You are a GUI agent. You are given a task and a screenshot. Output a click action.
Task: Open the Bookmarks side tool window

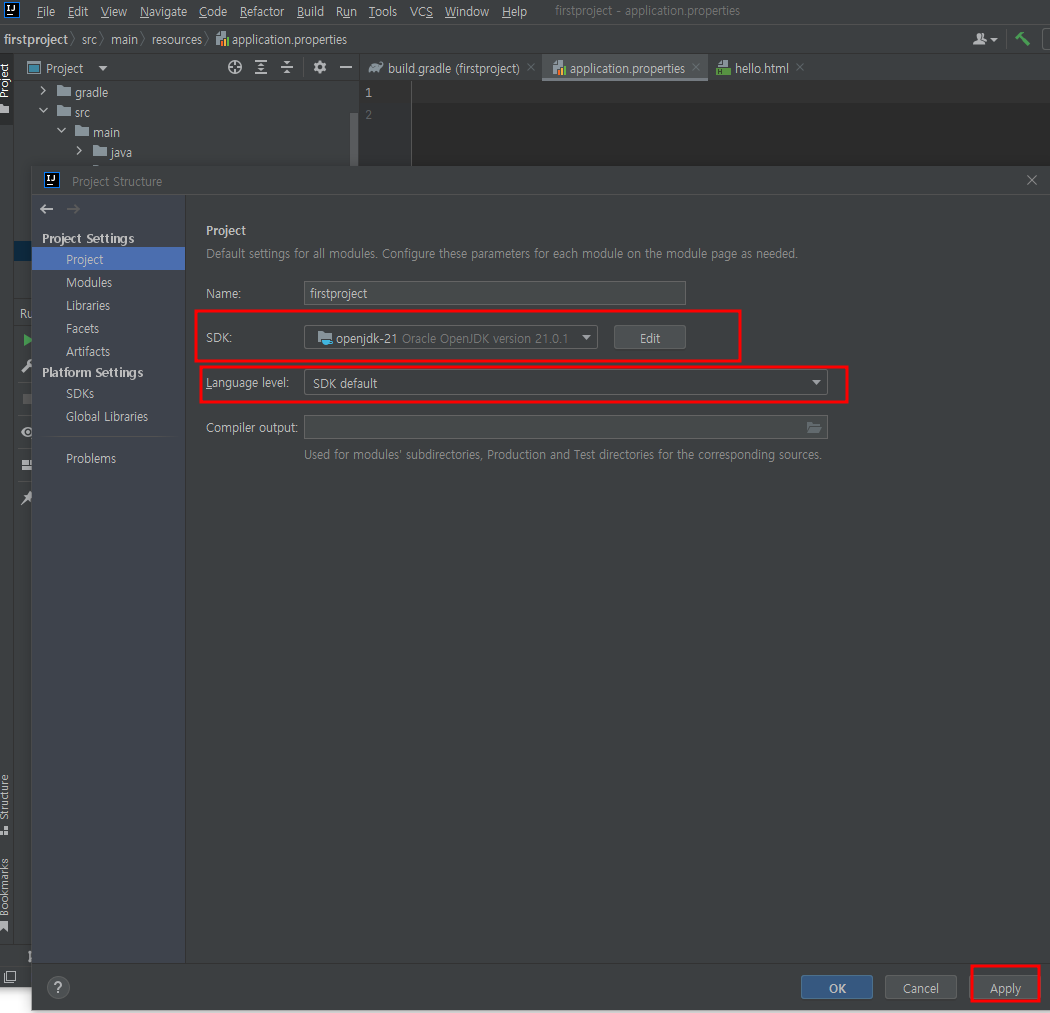tap(5, 894)
